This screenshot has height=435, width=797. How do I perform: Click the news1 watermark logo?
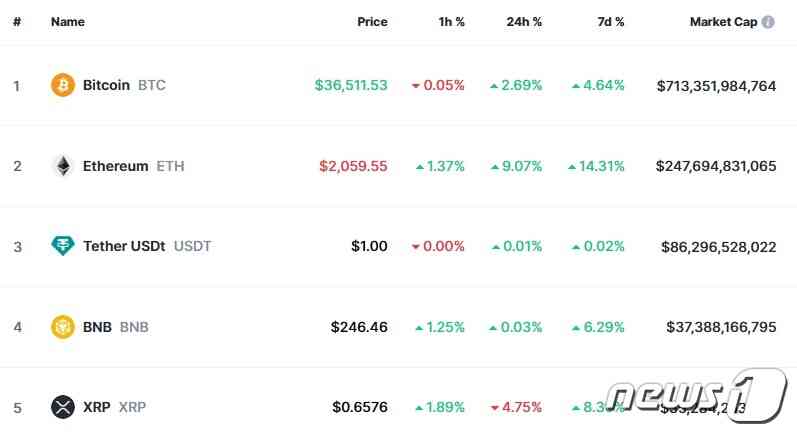pyautogui.click(x=697, y=395)
